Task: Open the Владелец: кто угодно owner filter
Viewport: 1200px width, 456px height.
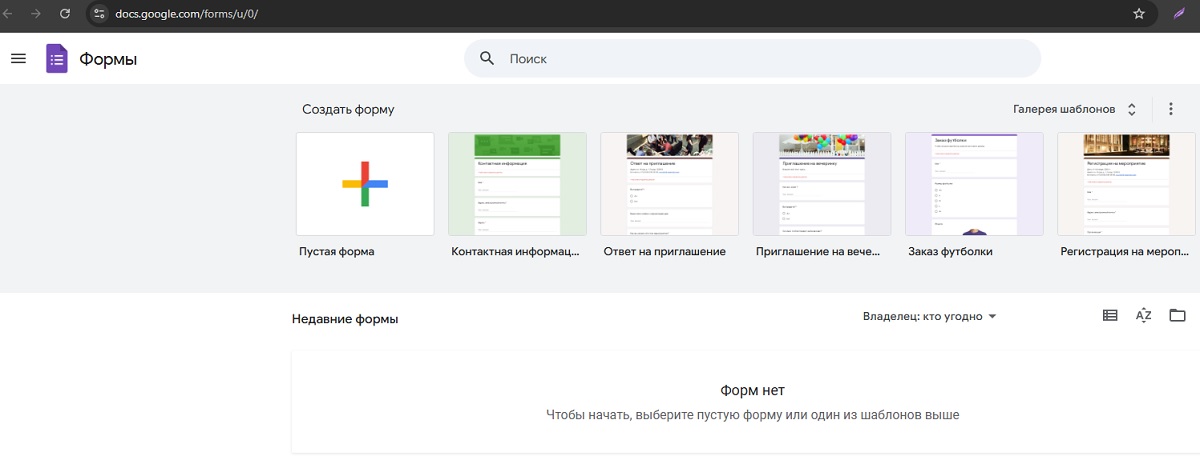Action: tap(930, 317)
